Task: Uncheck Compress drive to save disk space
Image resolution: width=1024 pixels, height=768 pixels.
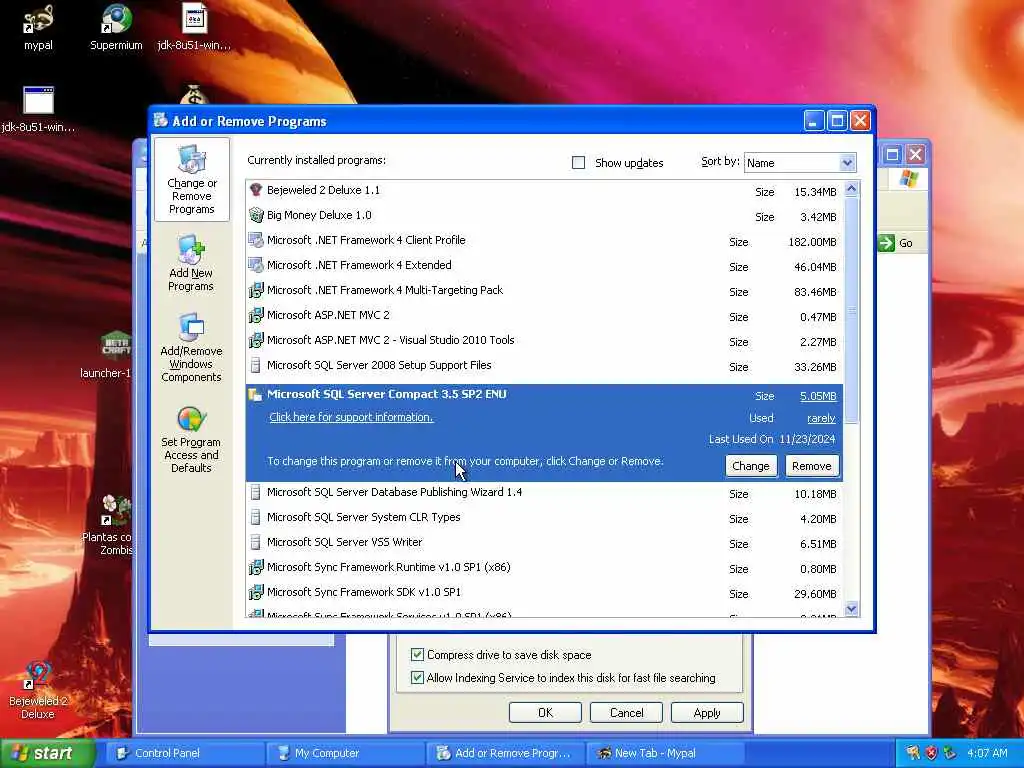Action: (417, 654)
